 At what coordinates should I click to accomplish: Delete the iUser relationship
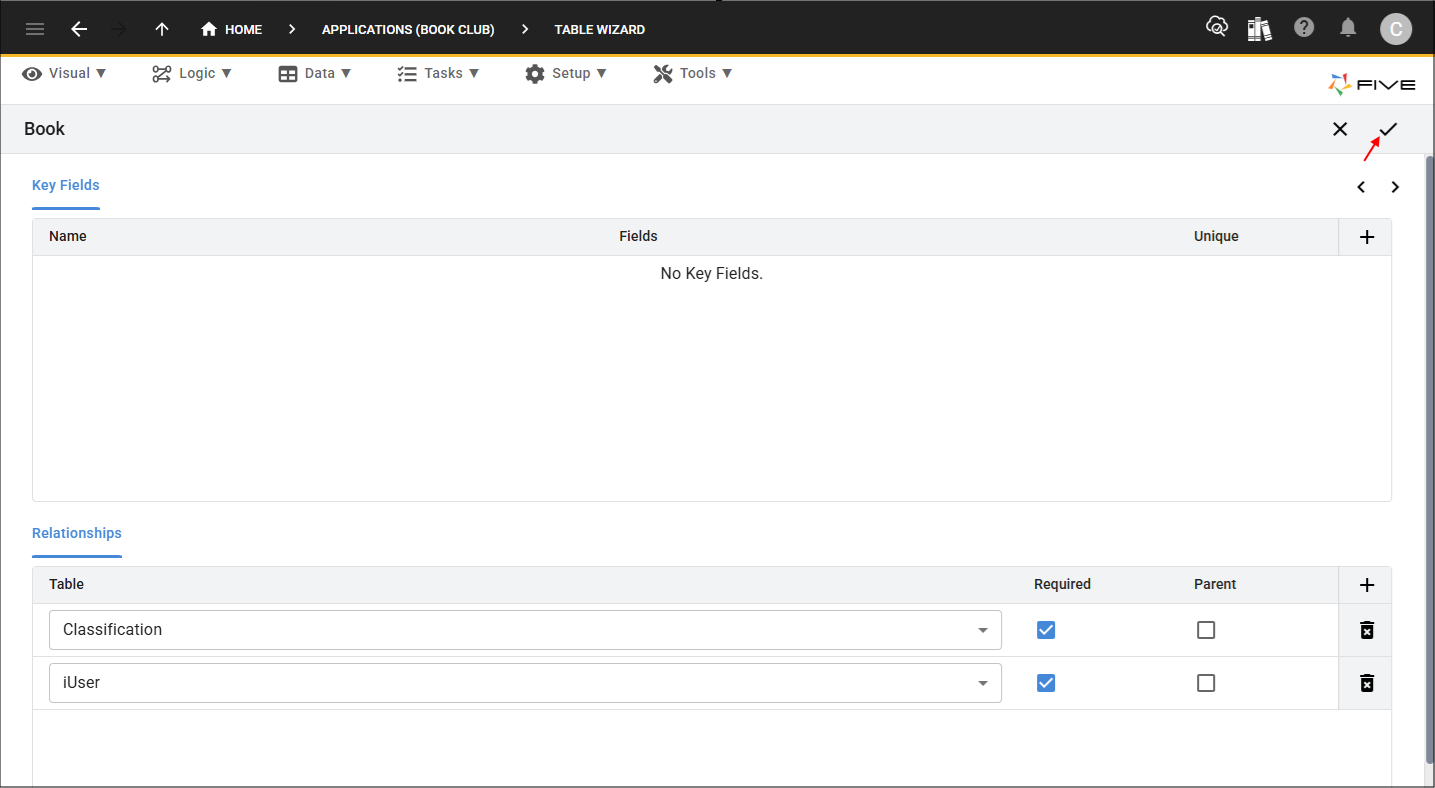(x=1367, y=683)
